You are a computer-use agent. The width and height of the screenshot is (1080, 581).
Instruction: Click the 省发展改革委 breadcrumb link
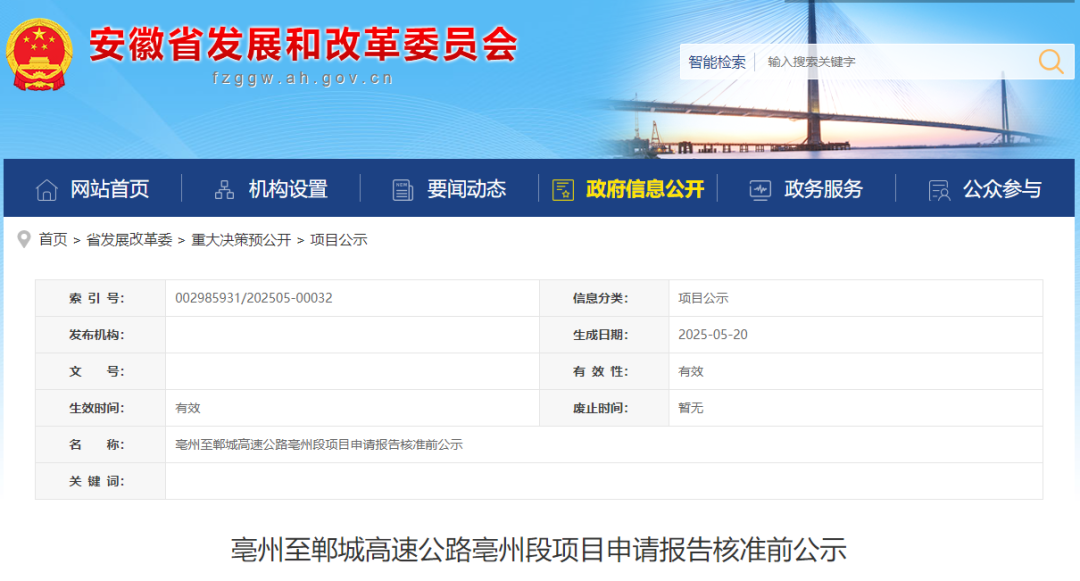pyautogui.click(x=129, y=240)
